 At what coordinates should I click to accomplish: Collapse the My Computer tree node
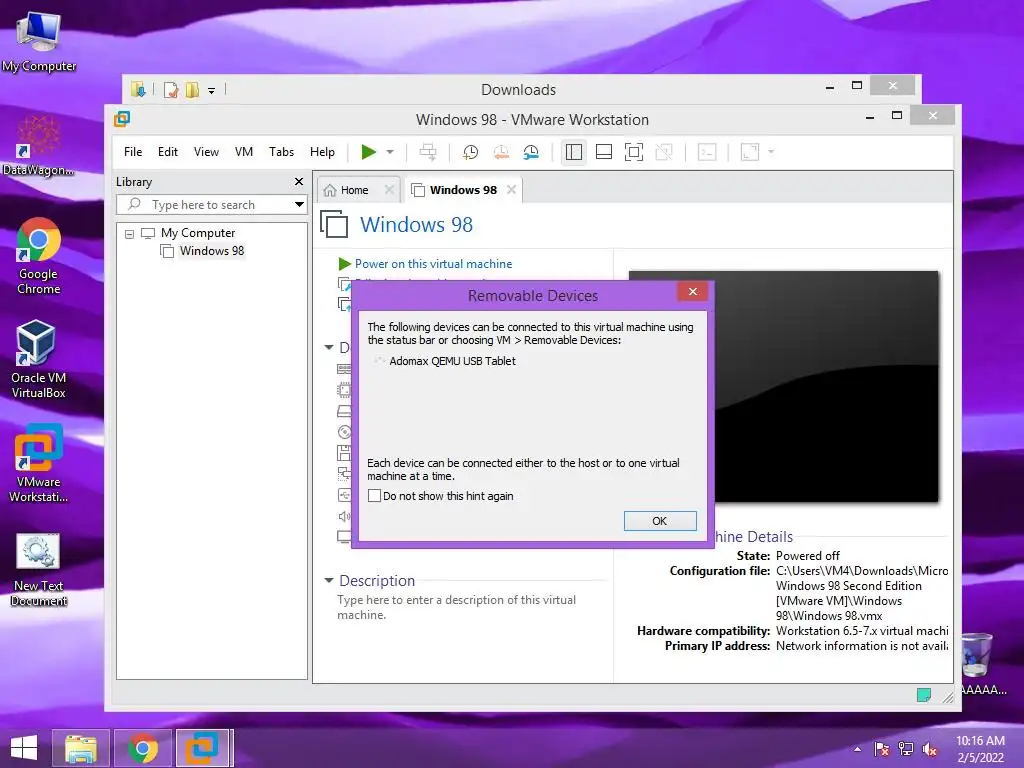(x=129, y=233)
